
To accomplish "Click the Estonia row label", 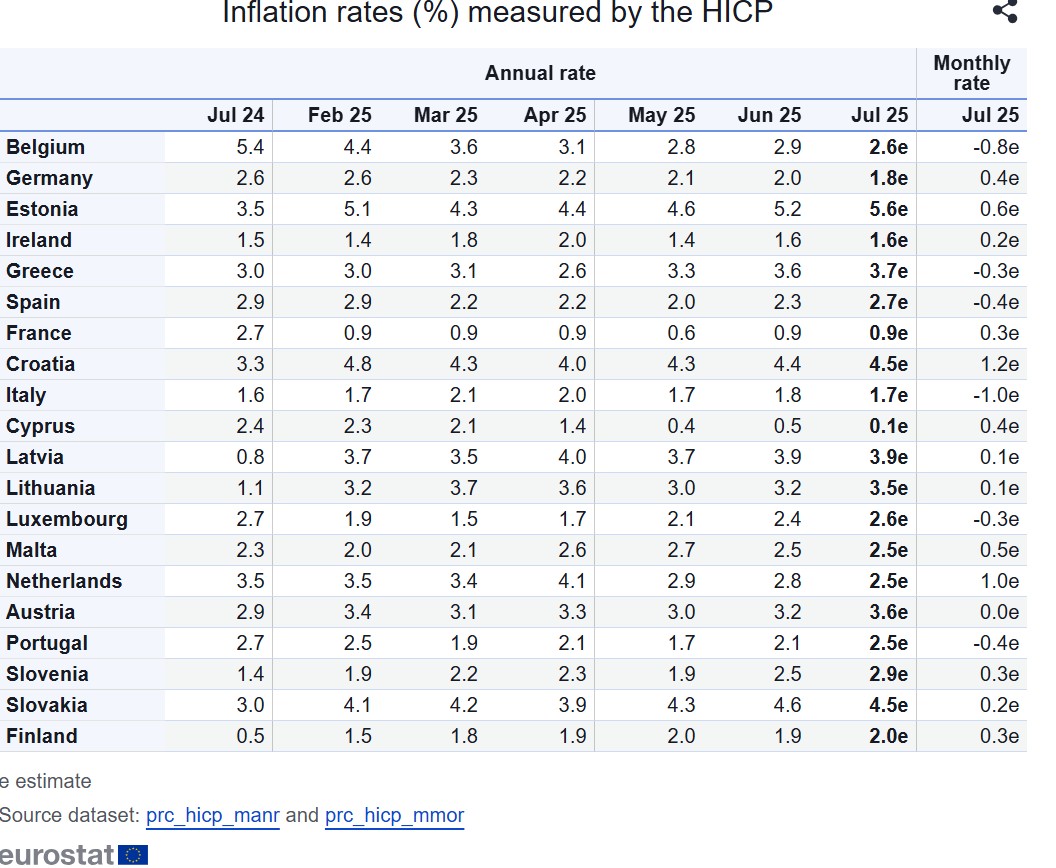I will pos(42,209).
